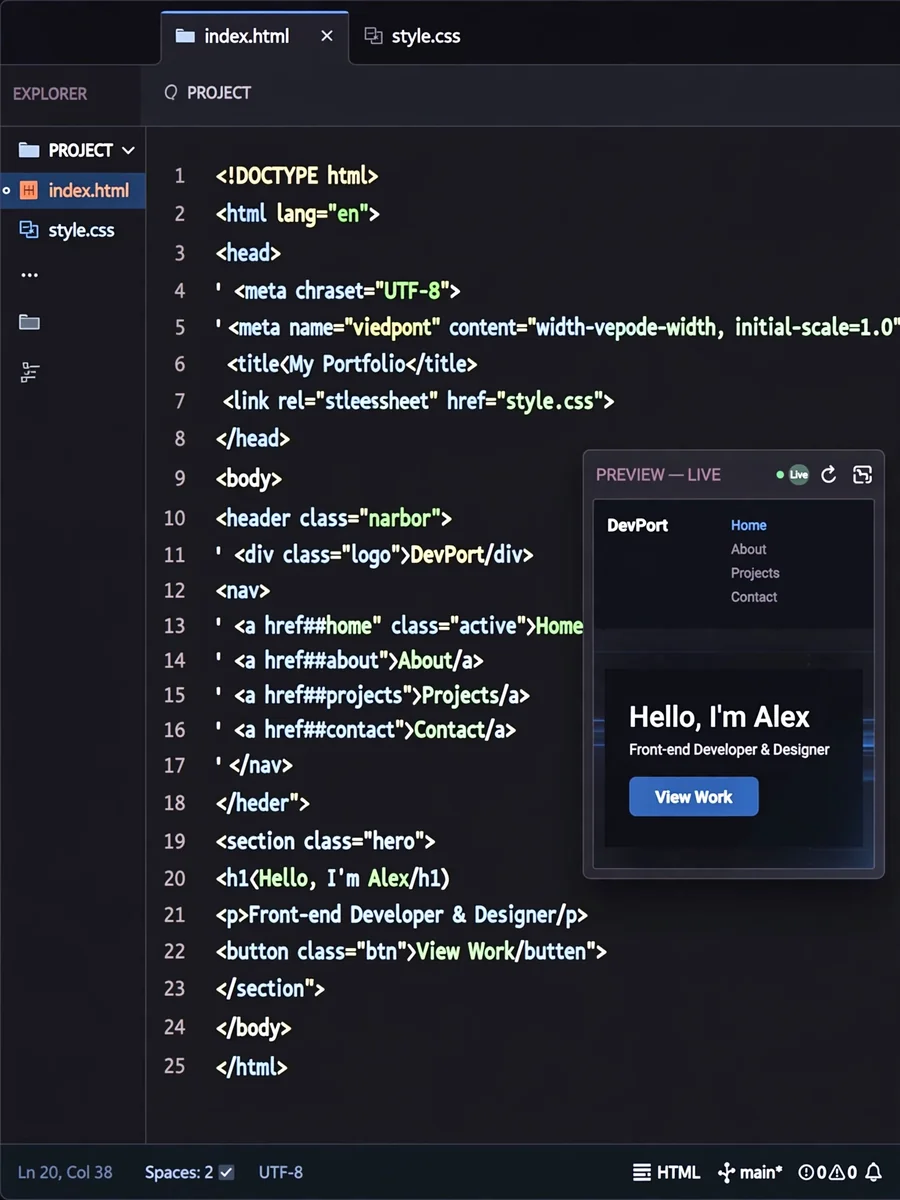
Task: Click the outline tree icon in sidebar
Action: coord(29,372)
